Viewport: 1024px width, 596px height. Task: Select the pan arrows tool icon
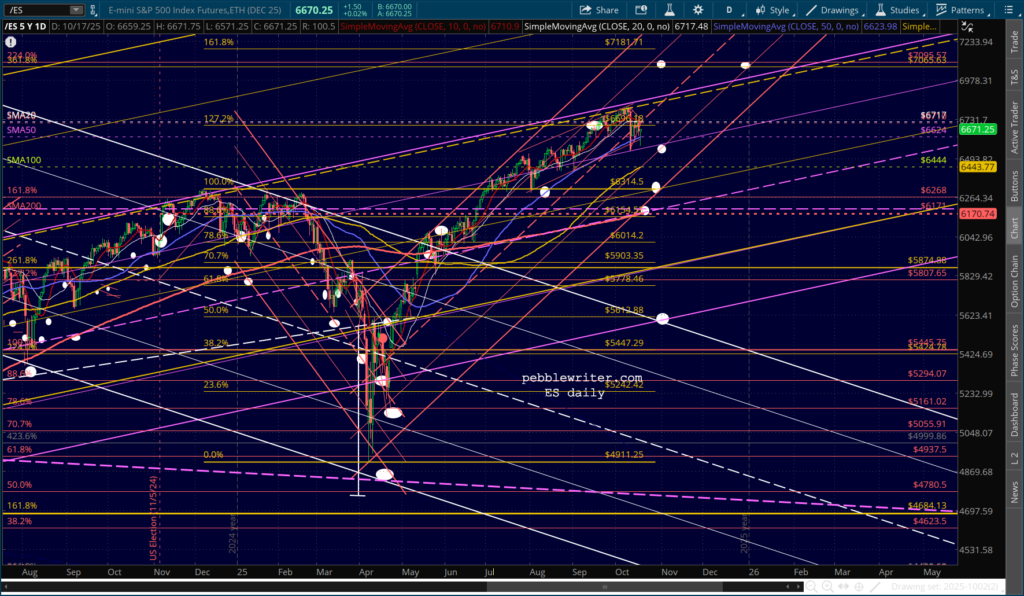(843, 587)
